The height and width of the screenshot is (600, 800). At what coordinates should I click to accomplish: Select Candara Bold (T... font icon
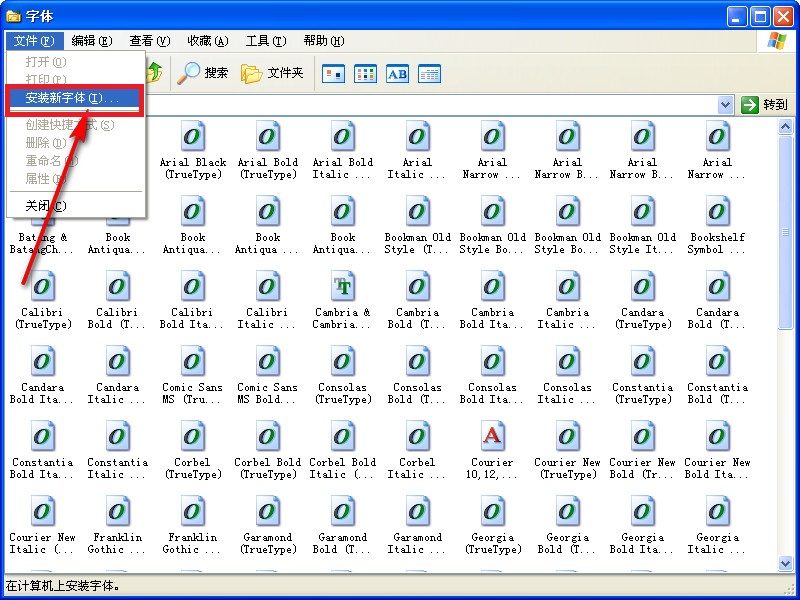[717, 286]
